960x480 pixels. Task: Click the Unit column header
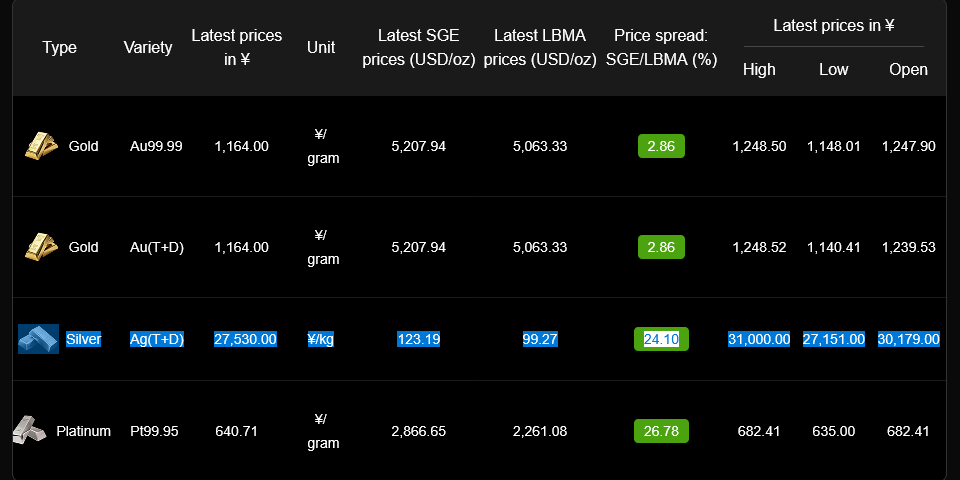(322, 47)
